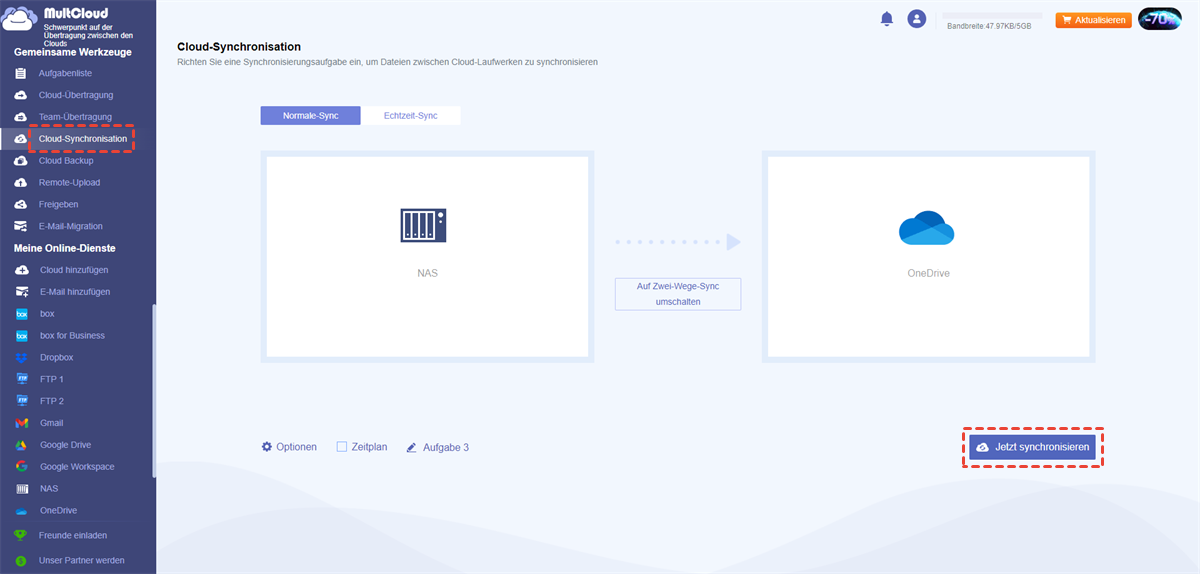Click the Remote-Upload cloud icon
Image resolution: width=1200 pixels, height=574 pixels.
pyautogui.click(x=21, y=183)
